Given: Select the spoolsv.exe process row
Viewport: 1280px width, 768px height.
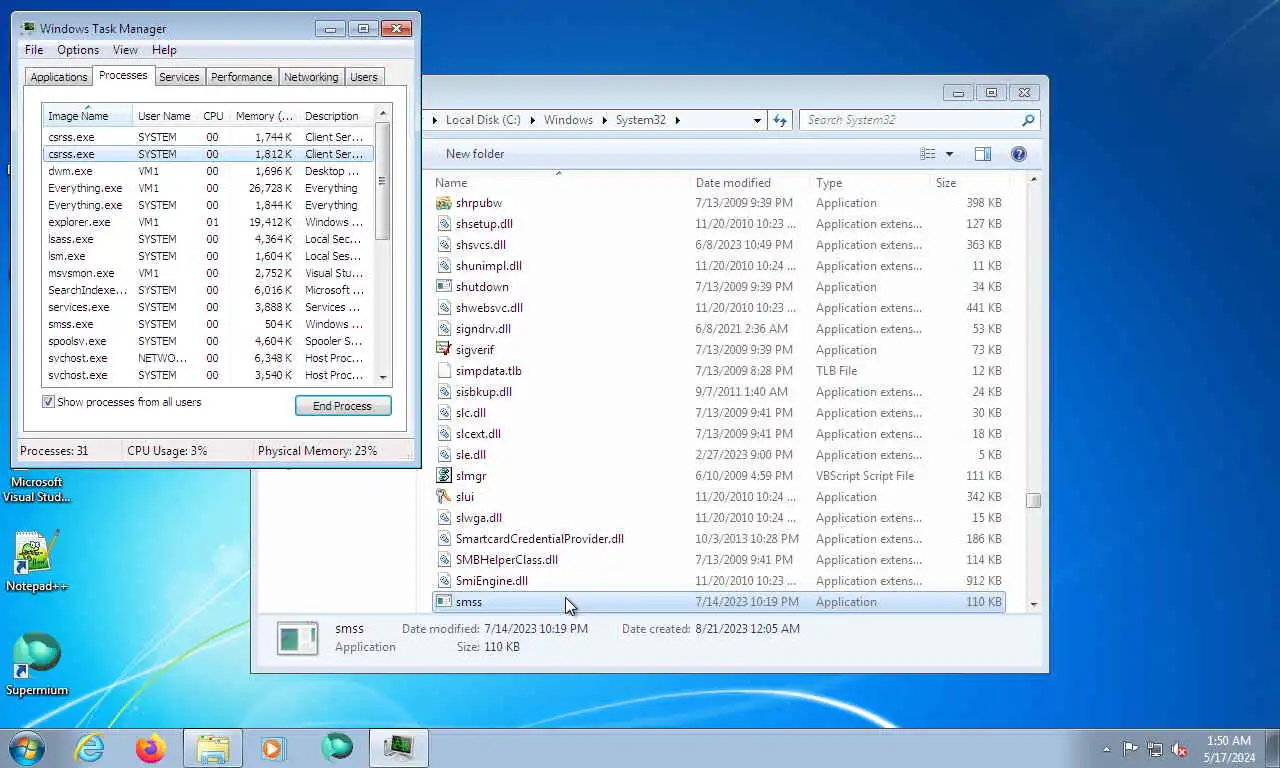Looking at the screenshot, I should 208,341.
